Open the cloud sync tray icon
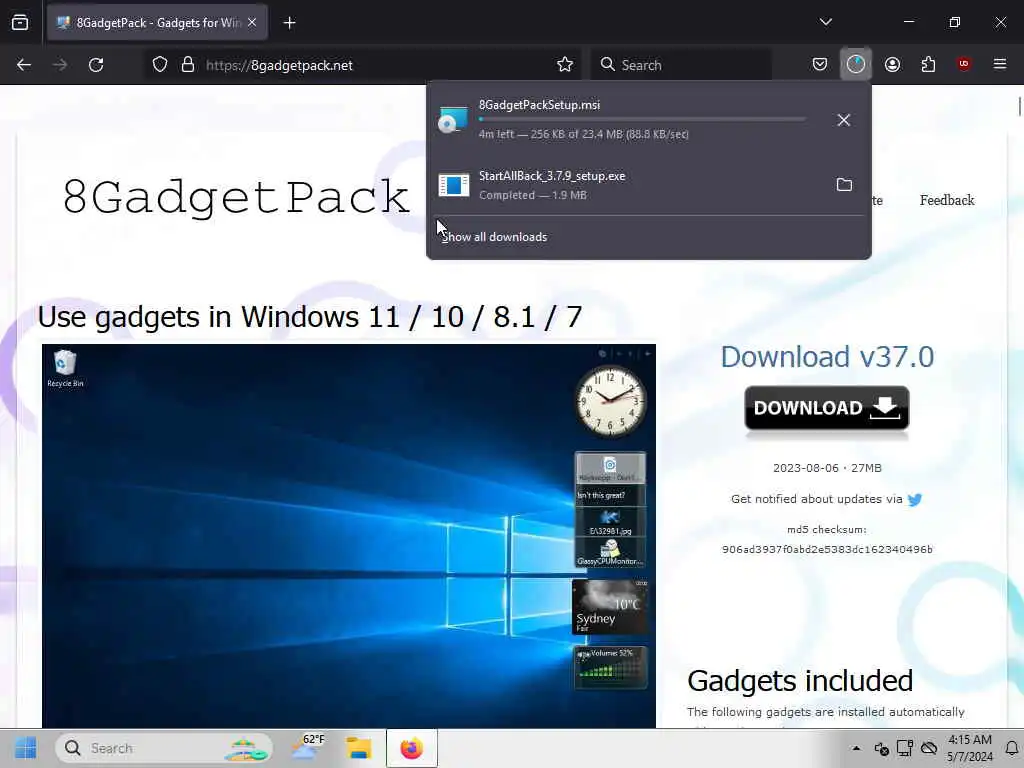The height and width of the screenshot is (768, 1024). (929, 748)
